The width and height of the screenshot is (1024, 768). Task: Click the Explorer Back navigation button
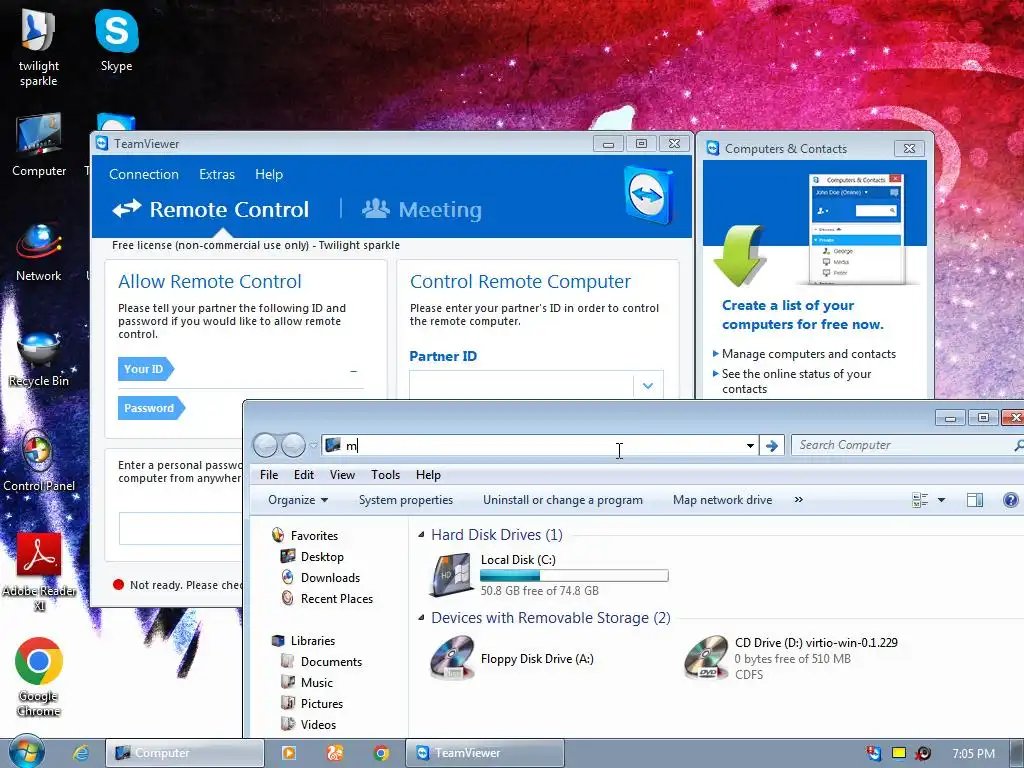pyautogui.click(x=265, y=445)
